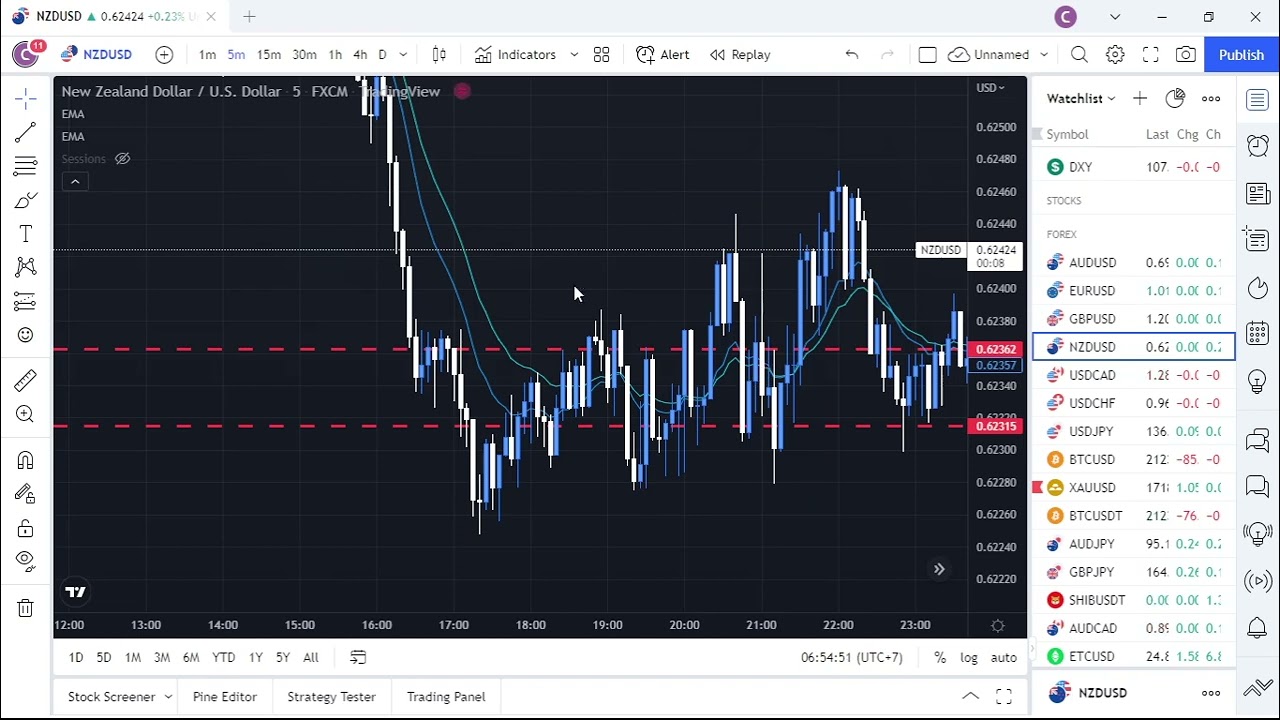Set the 1D date range
The width and height of the screenshot is (1280, 720).
[76, 657]
